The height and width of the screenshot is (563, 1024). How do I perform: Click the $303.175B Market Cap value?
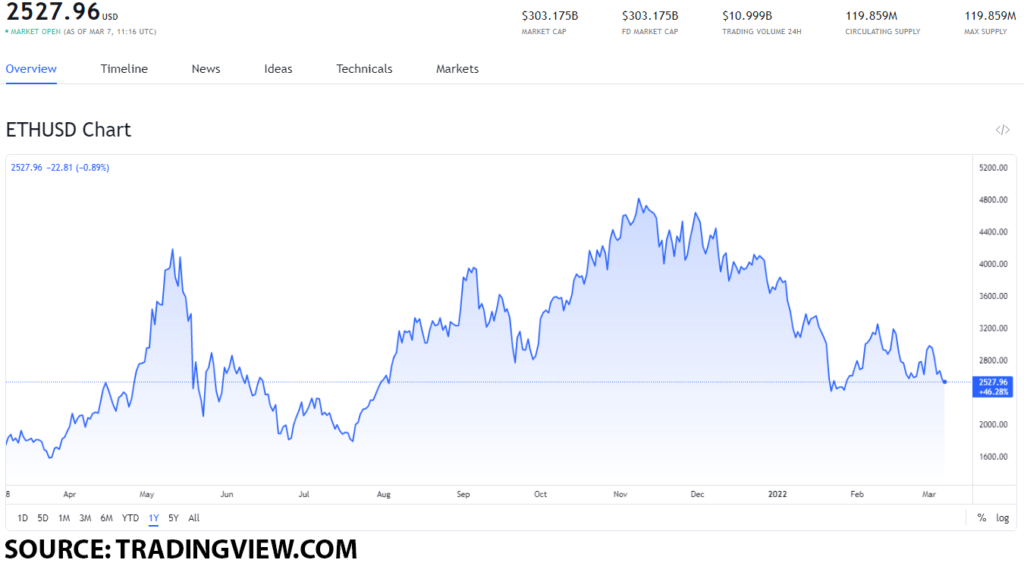550,15
